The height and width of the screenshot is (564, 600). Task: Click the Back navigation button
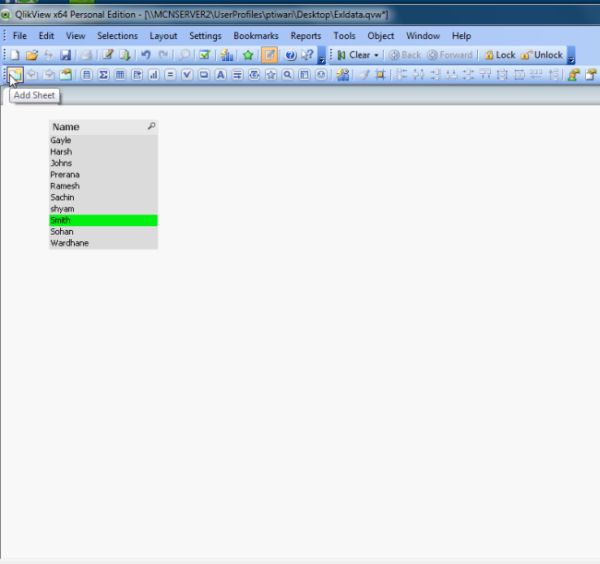click(405, 55)
